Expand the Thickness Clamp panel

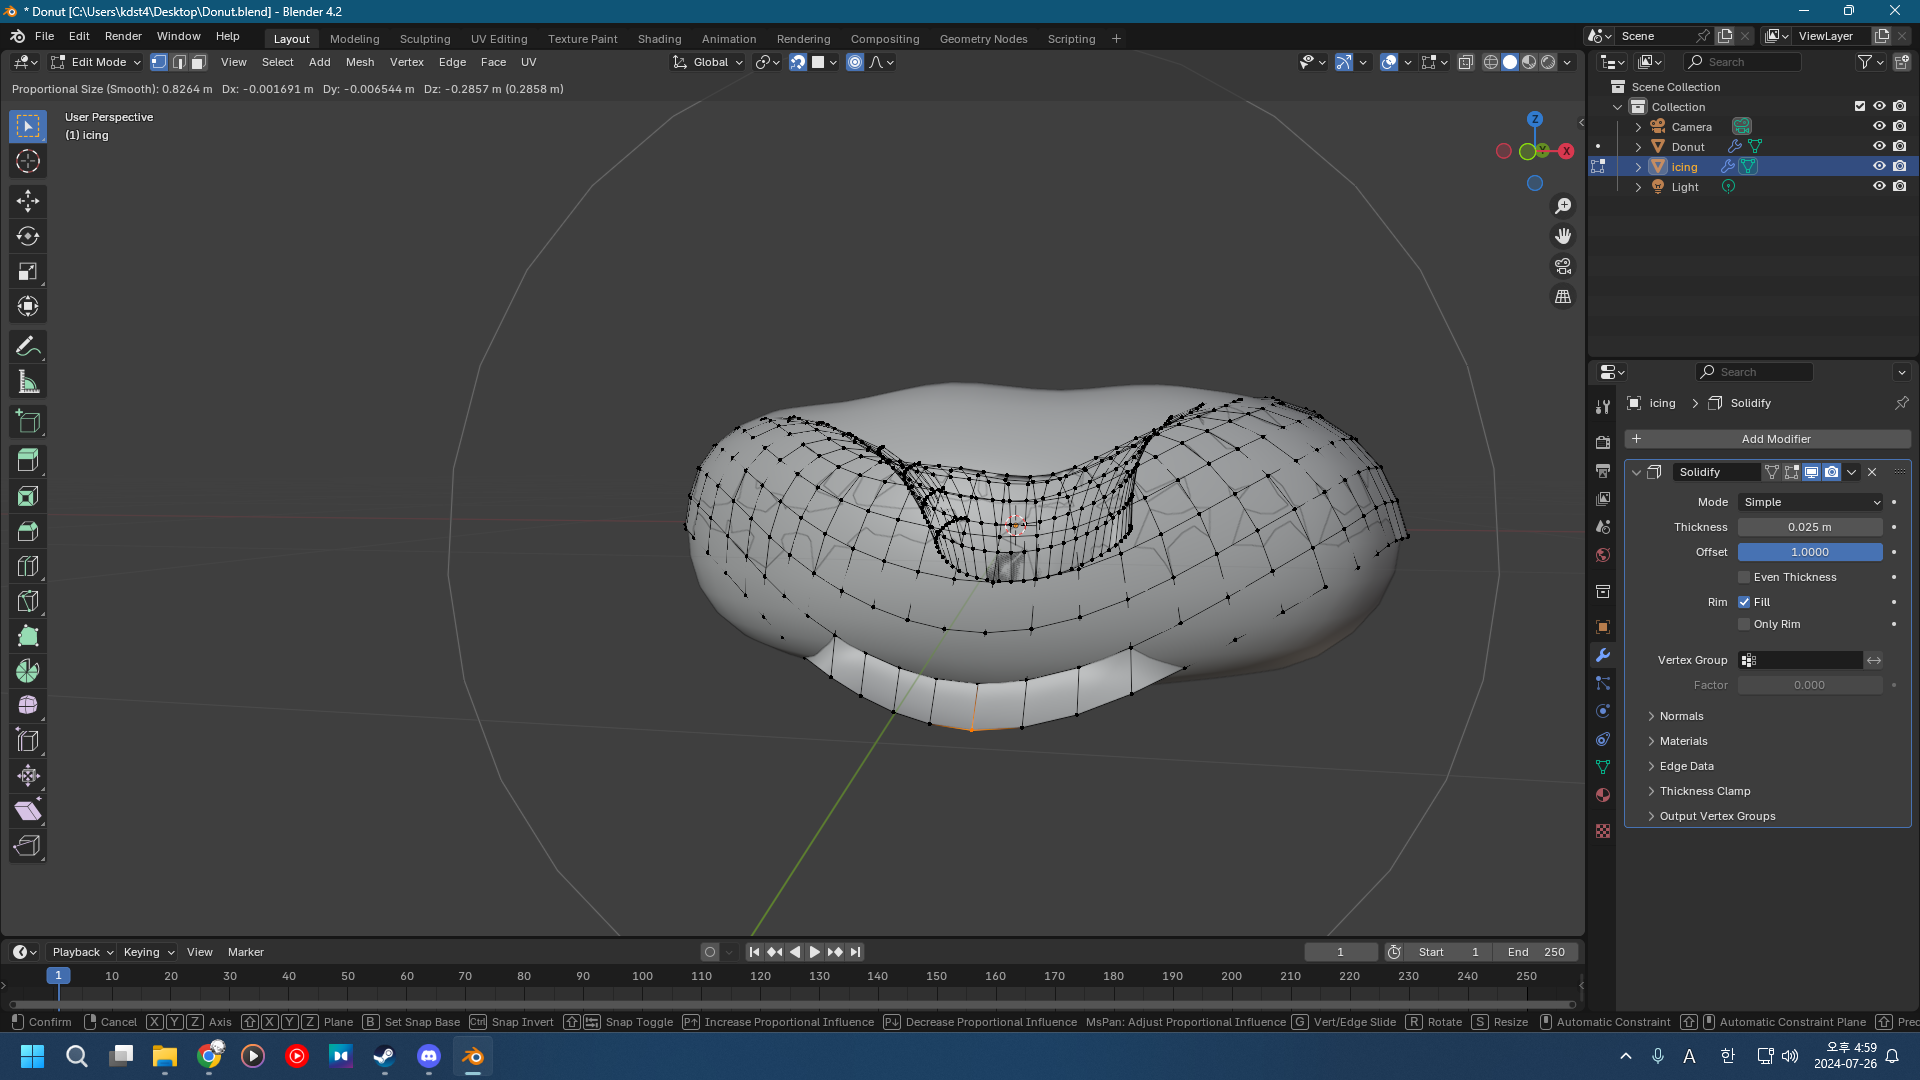(1704, 791)
